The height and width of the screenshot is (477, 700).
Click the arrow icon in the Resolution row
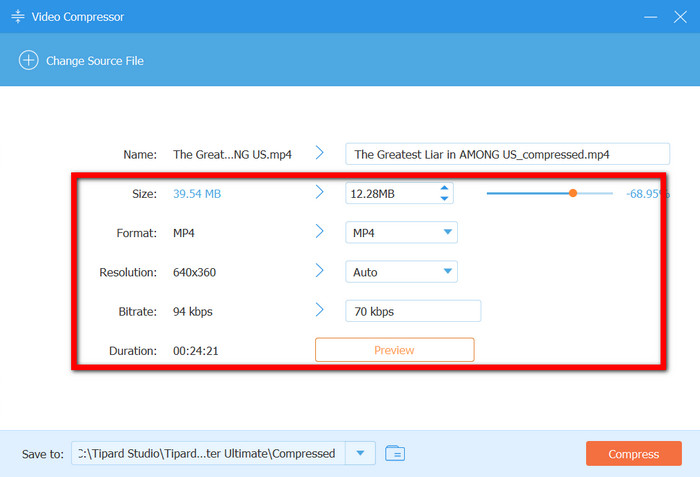[x=319, y=271]
